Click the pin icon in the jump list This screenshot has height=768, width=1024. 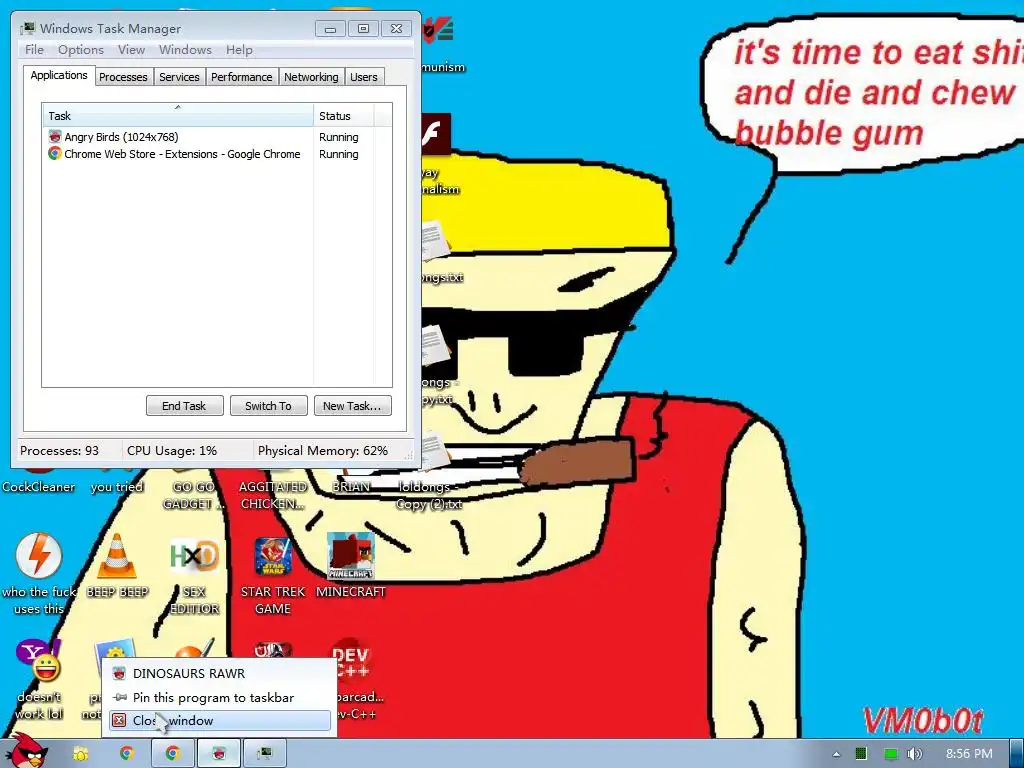[120, 697]
